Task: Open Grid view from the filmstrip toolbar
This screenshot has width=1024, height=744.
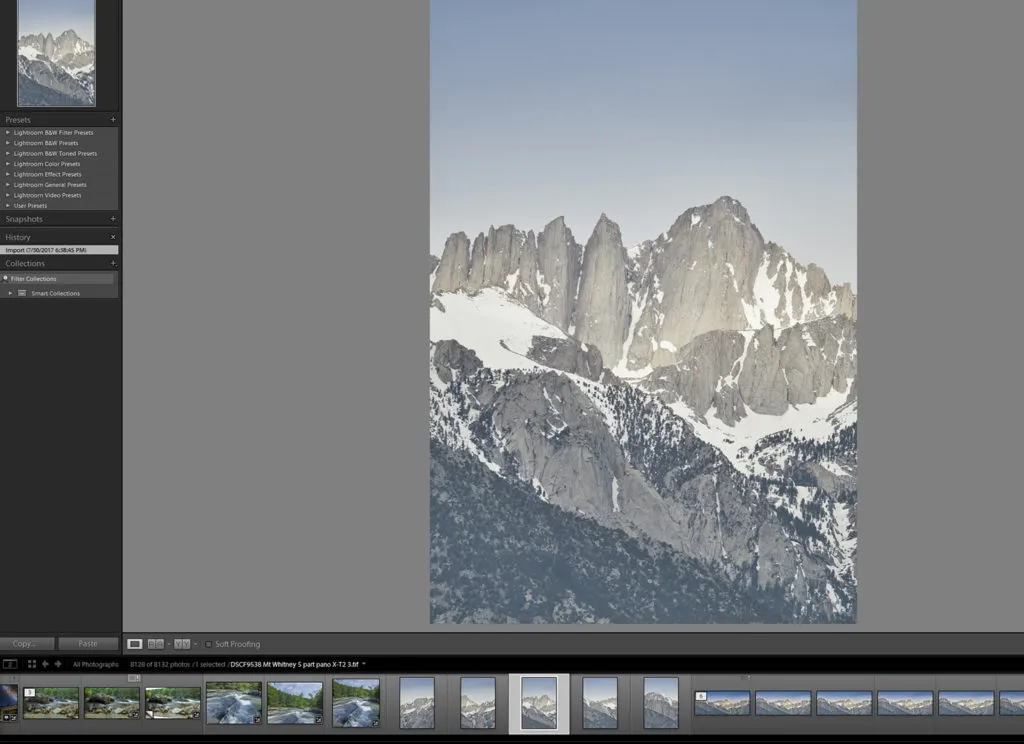Action: click(31, 663)
